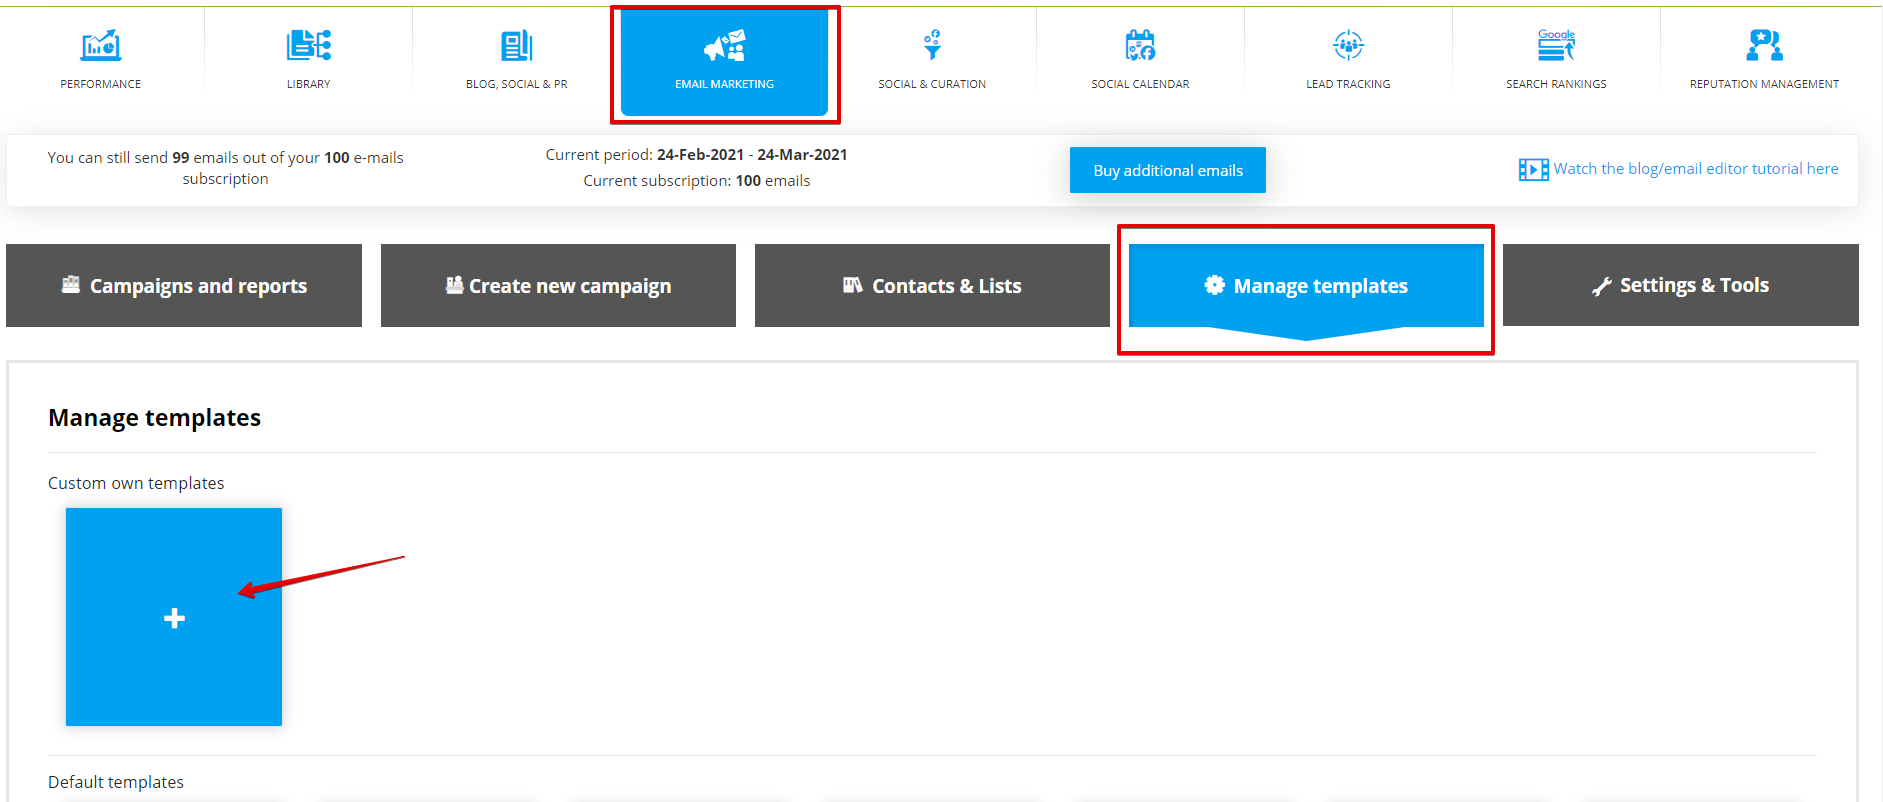Click the Current subscription: 100 emails text
The height and width of the screenshot is (802, 1883).
click(x=697, y=181)
